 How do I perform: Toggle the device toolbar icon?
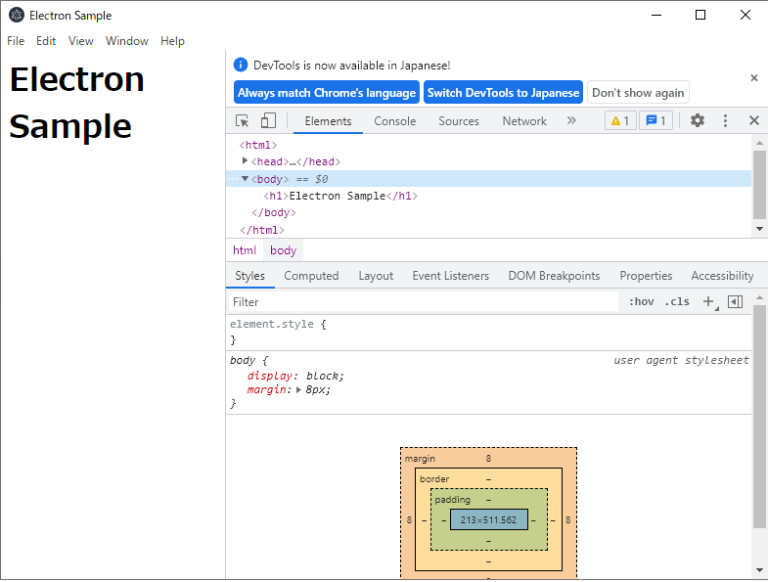tap(268, 121)
